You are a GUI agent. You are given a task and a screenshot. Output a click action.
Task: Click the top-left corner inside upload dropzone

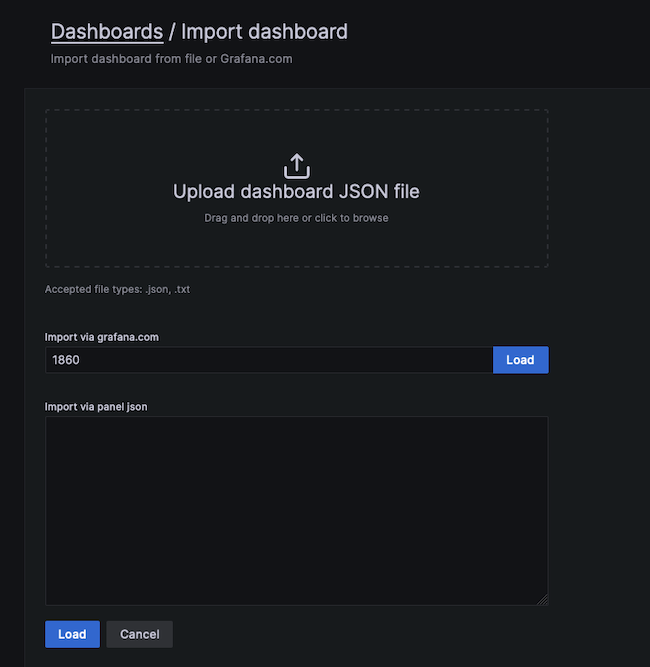pyautogui.click(x=54, y=118)
